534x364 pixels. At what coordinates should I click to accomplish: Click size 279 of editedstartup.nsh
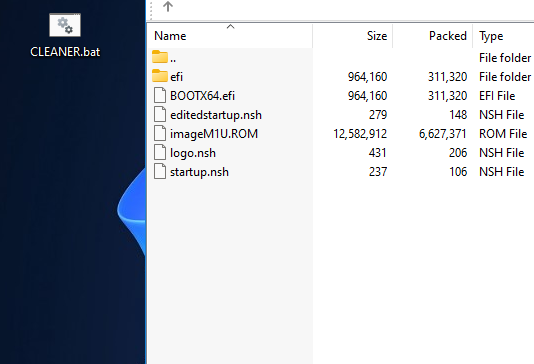[x=378, y=115]
